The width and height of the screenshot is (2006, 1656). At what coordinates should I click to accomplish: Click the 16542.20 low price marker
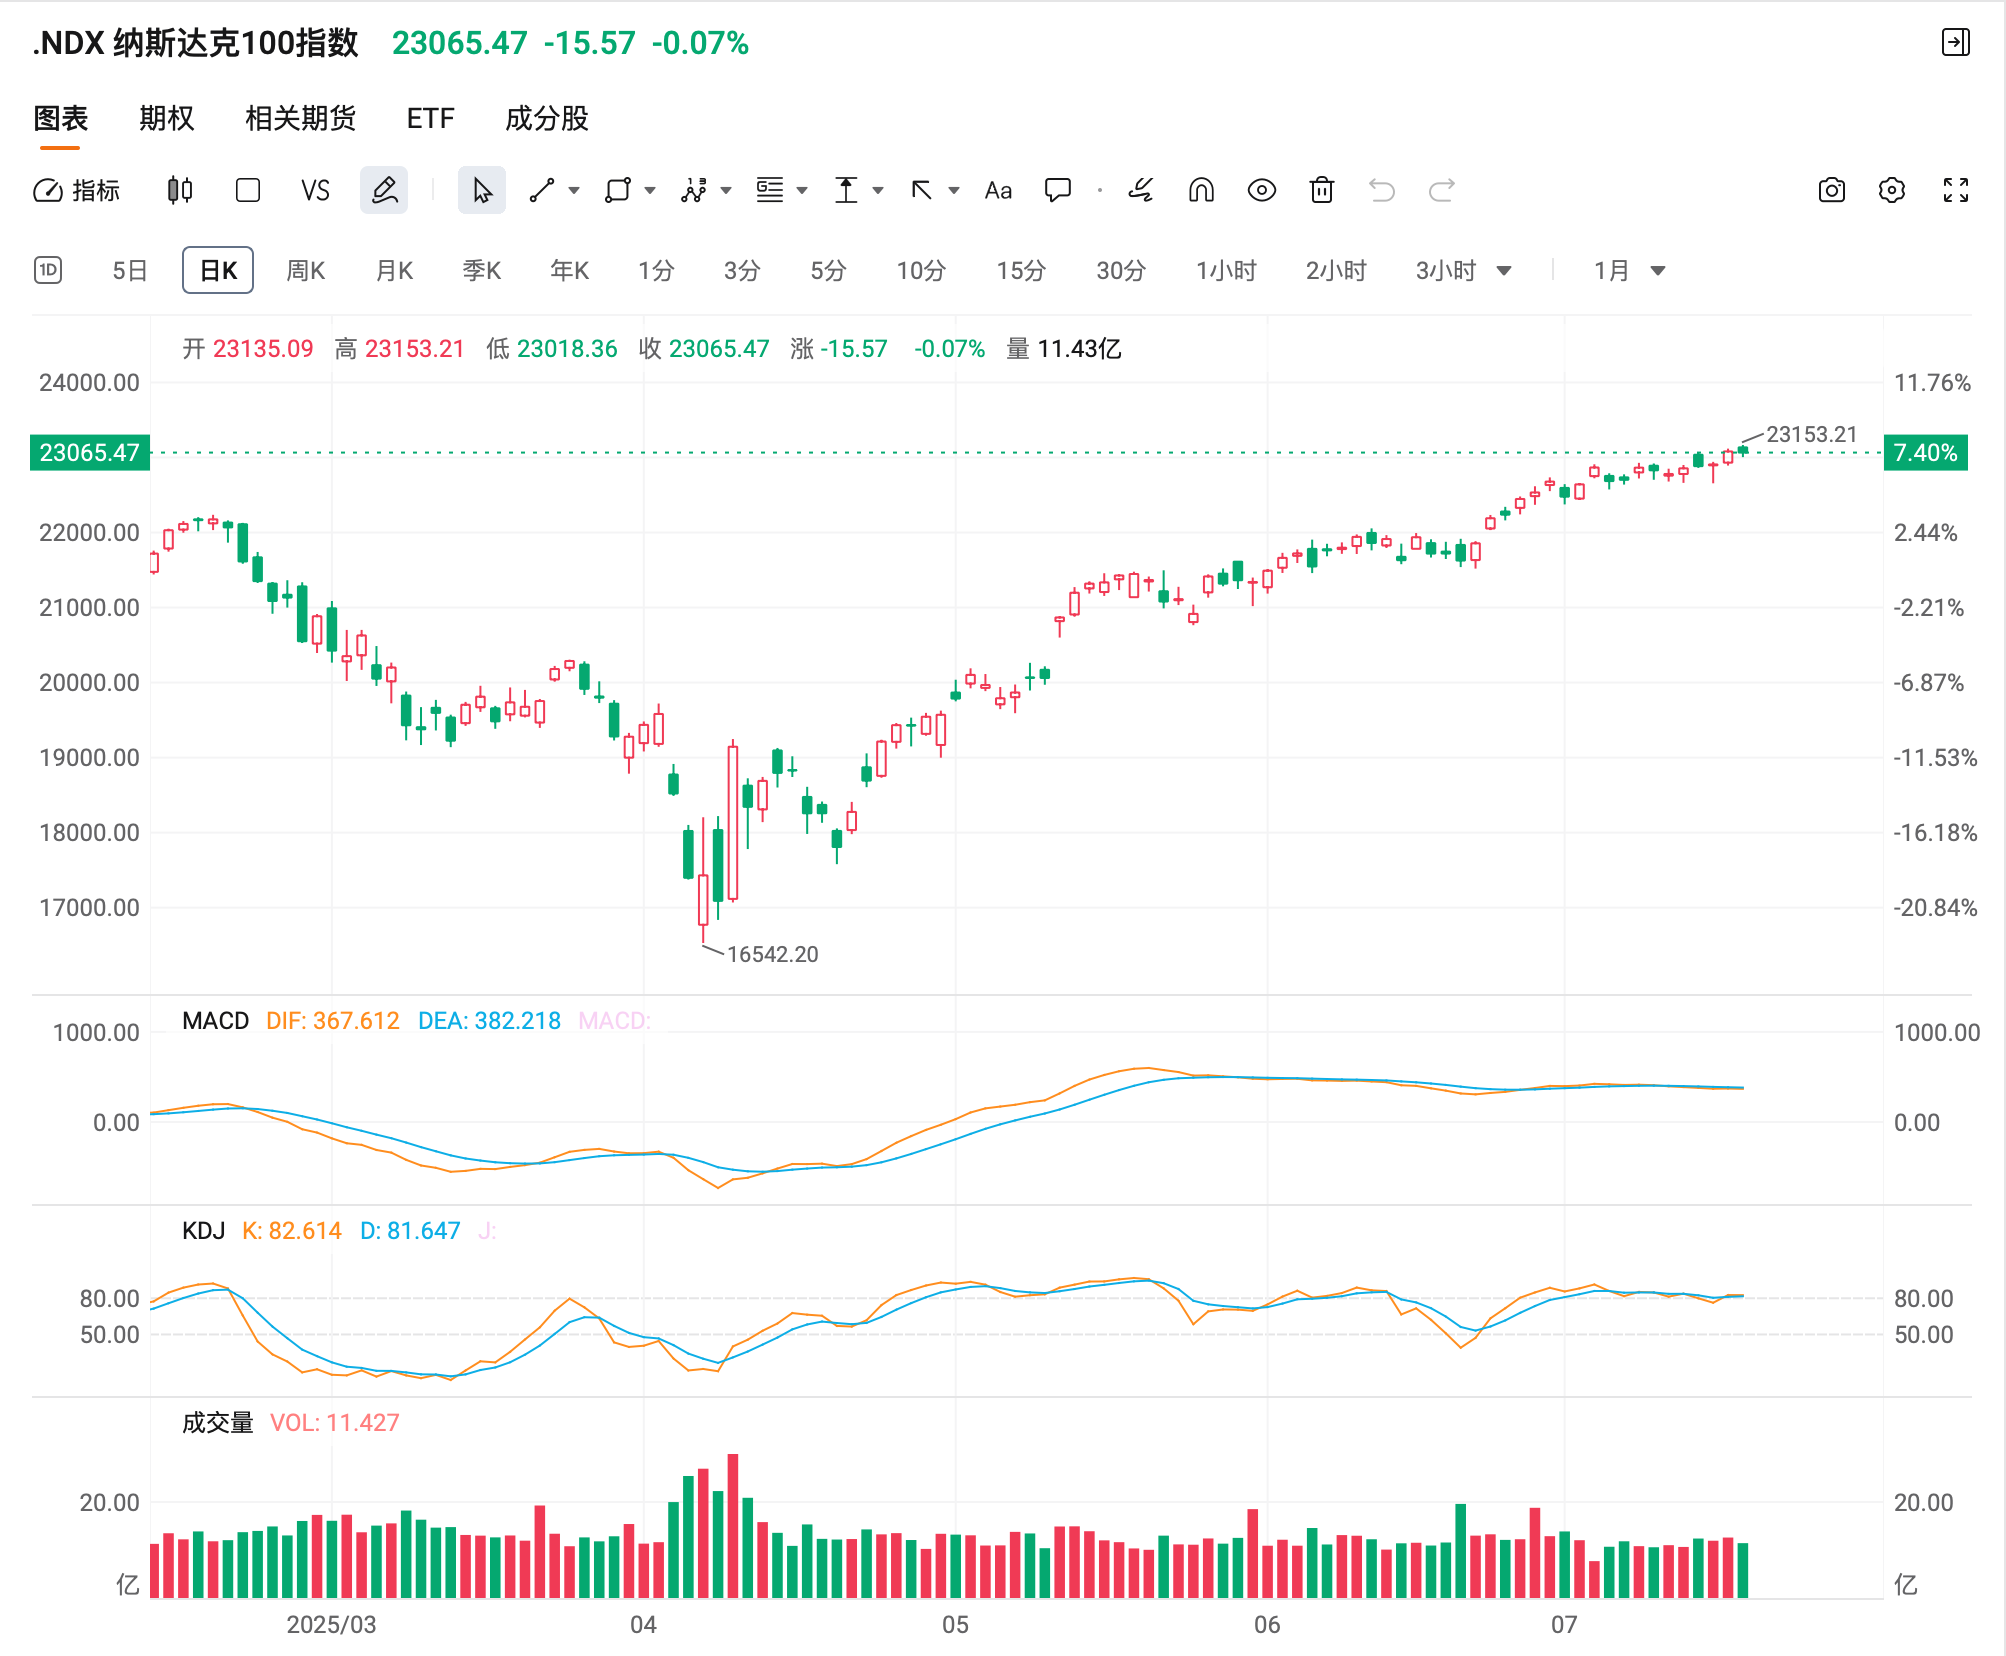pos(772,954)
